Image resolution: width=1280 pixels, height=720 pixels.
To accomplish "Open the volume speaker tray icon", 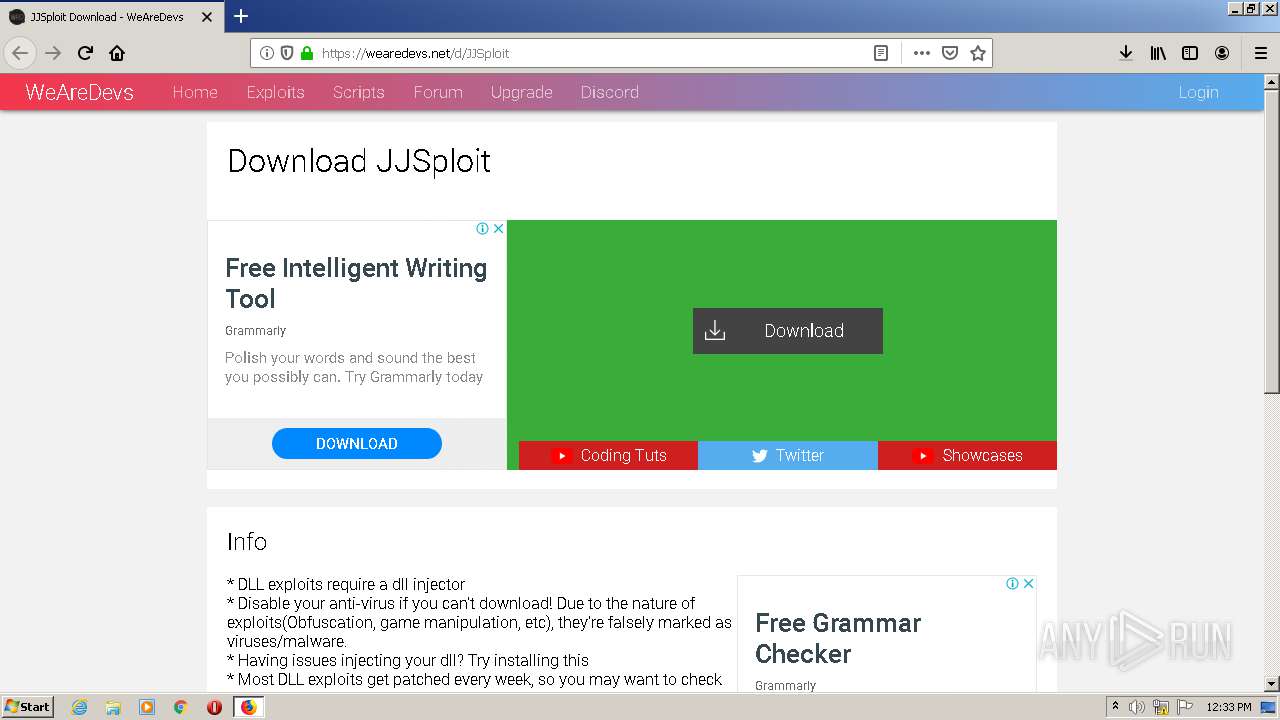I will click(1137, 707).
